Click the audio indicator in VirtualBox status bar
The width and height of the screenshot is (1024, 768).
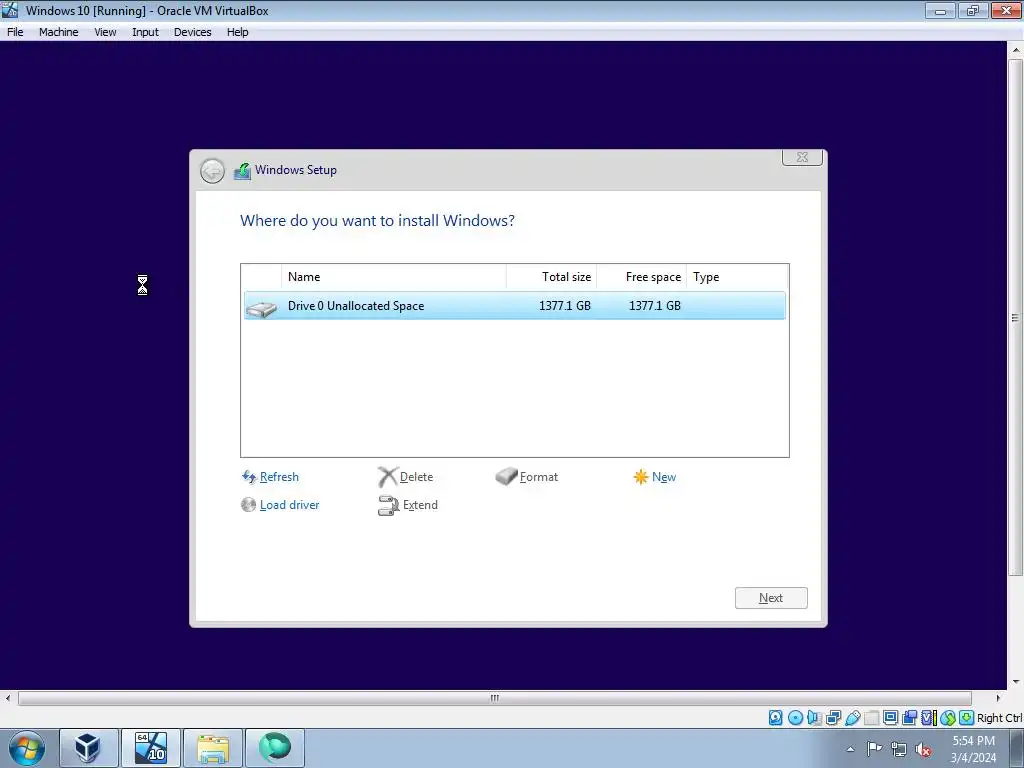click(x=814, y=718)
